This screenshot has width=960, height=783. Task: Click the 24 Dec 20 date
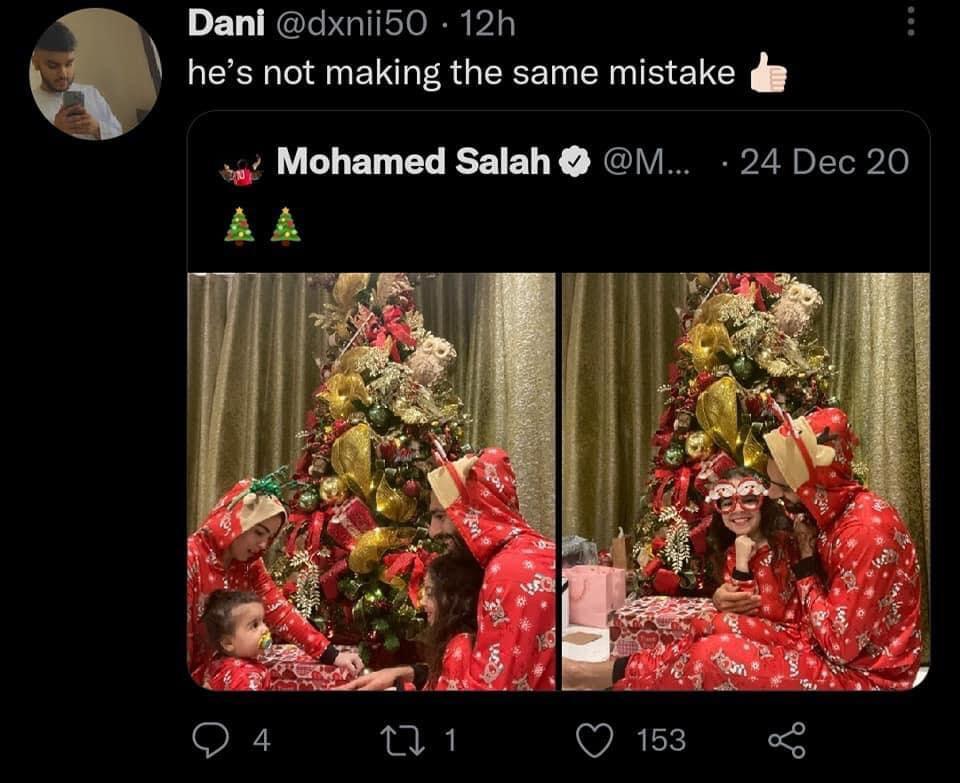point(824,161)
